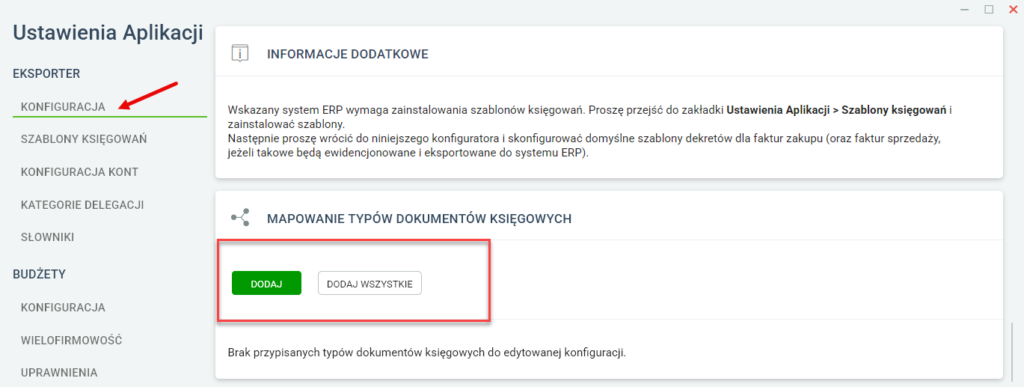Open UPRAWNIENIA settings
The width and height of the screenshot is (1024, 387).
(59, 373)
